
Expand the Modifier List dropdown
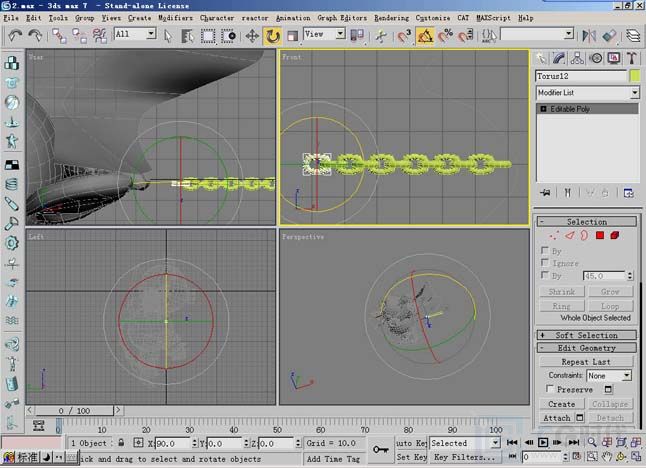pos(587,93)
